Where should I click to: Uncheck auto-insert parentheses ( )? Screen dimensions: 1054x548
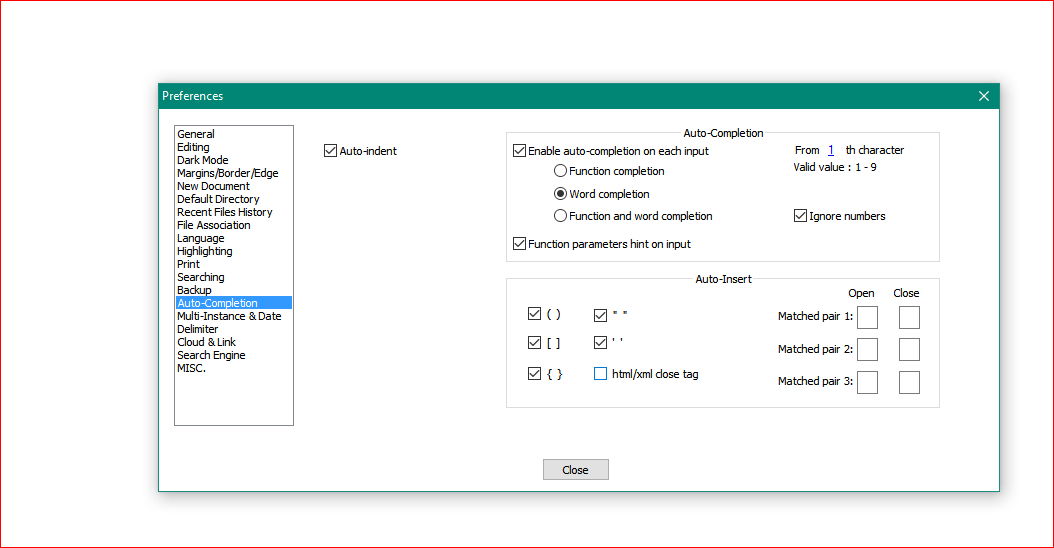click(534, 314)
